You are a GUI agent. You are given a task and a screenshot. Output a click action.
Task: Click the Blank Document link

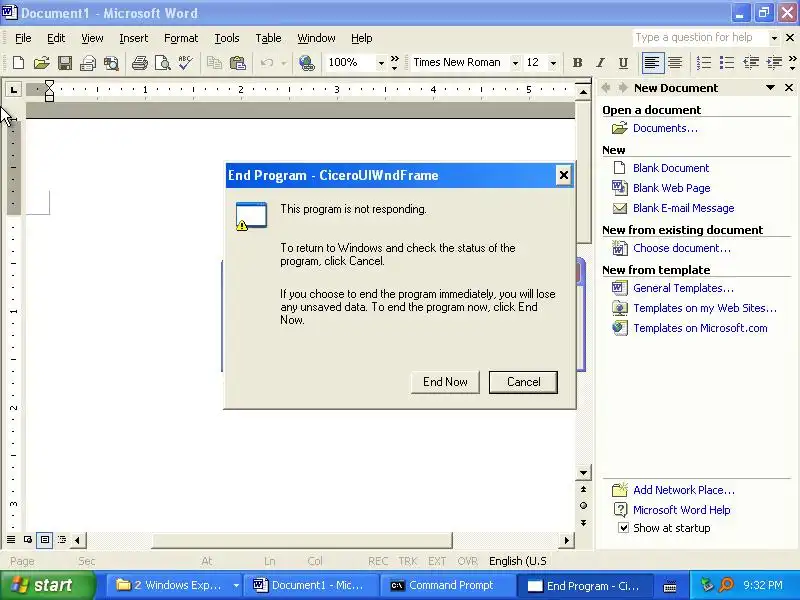pyautogui.click(x=670, y=168)
